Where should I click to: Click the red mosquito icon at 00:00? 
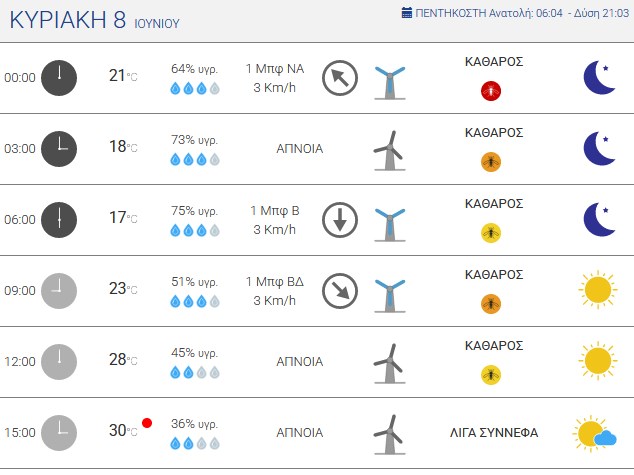[x=491, y=91]
